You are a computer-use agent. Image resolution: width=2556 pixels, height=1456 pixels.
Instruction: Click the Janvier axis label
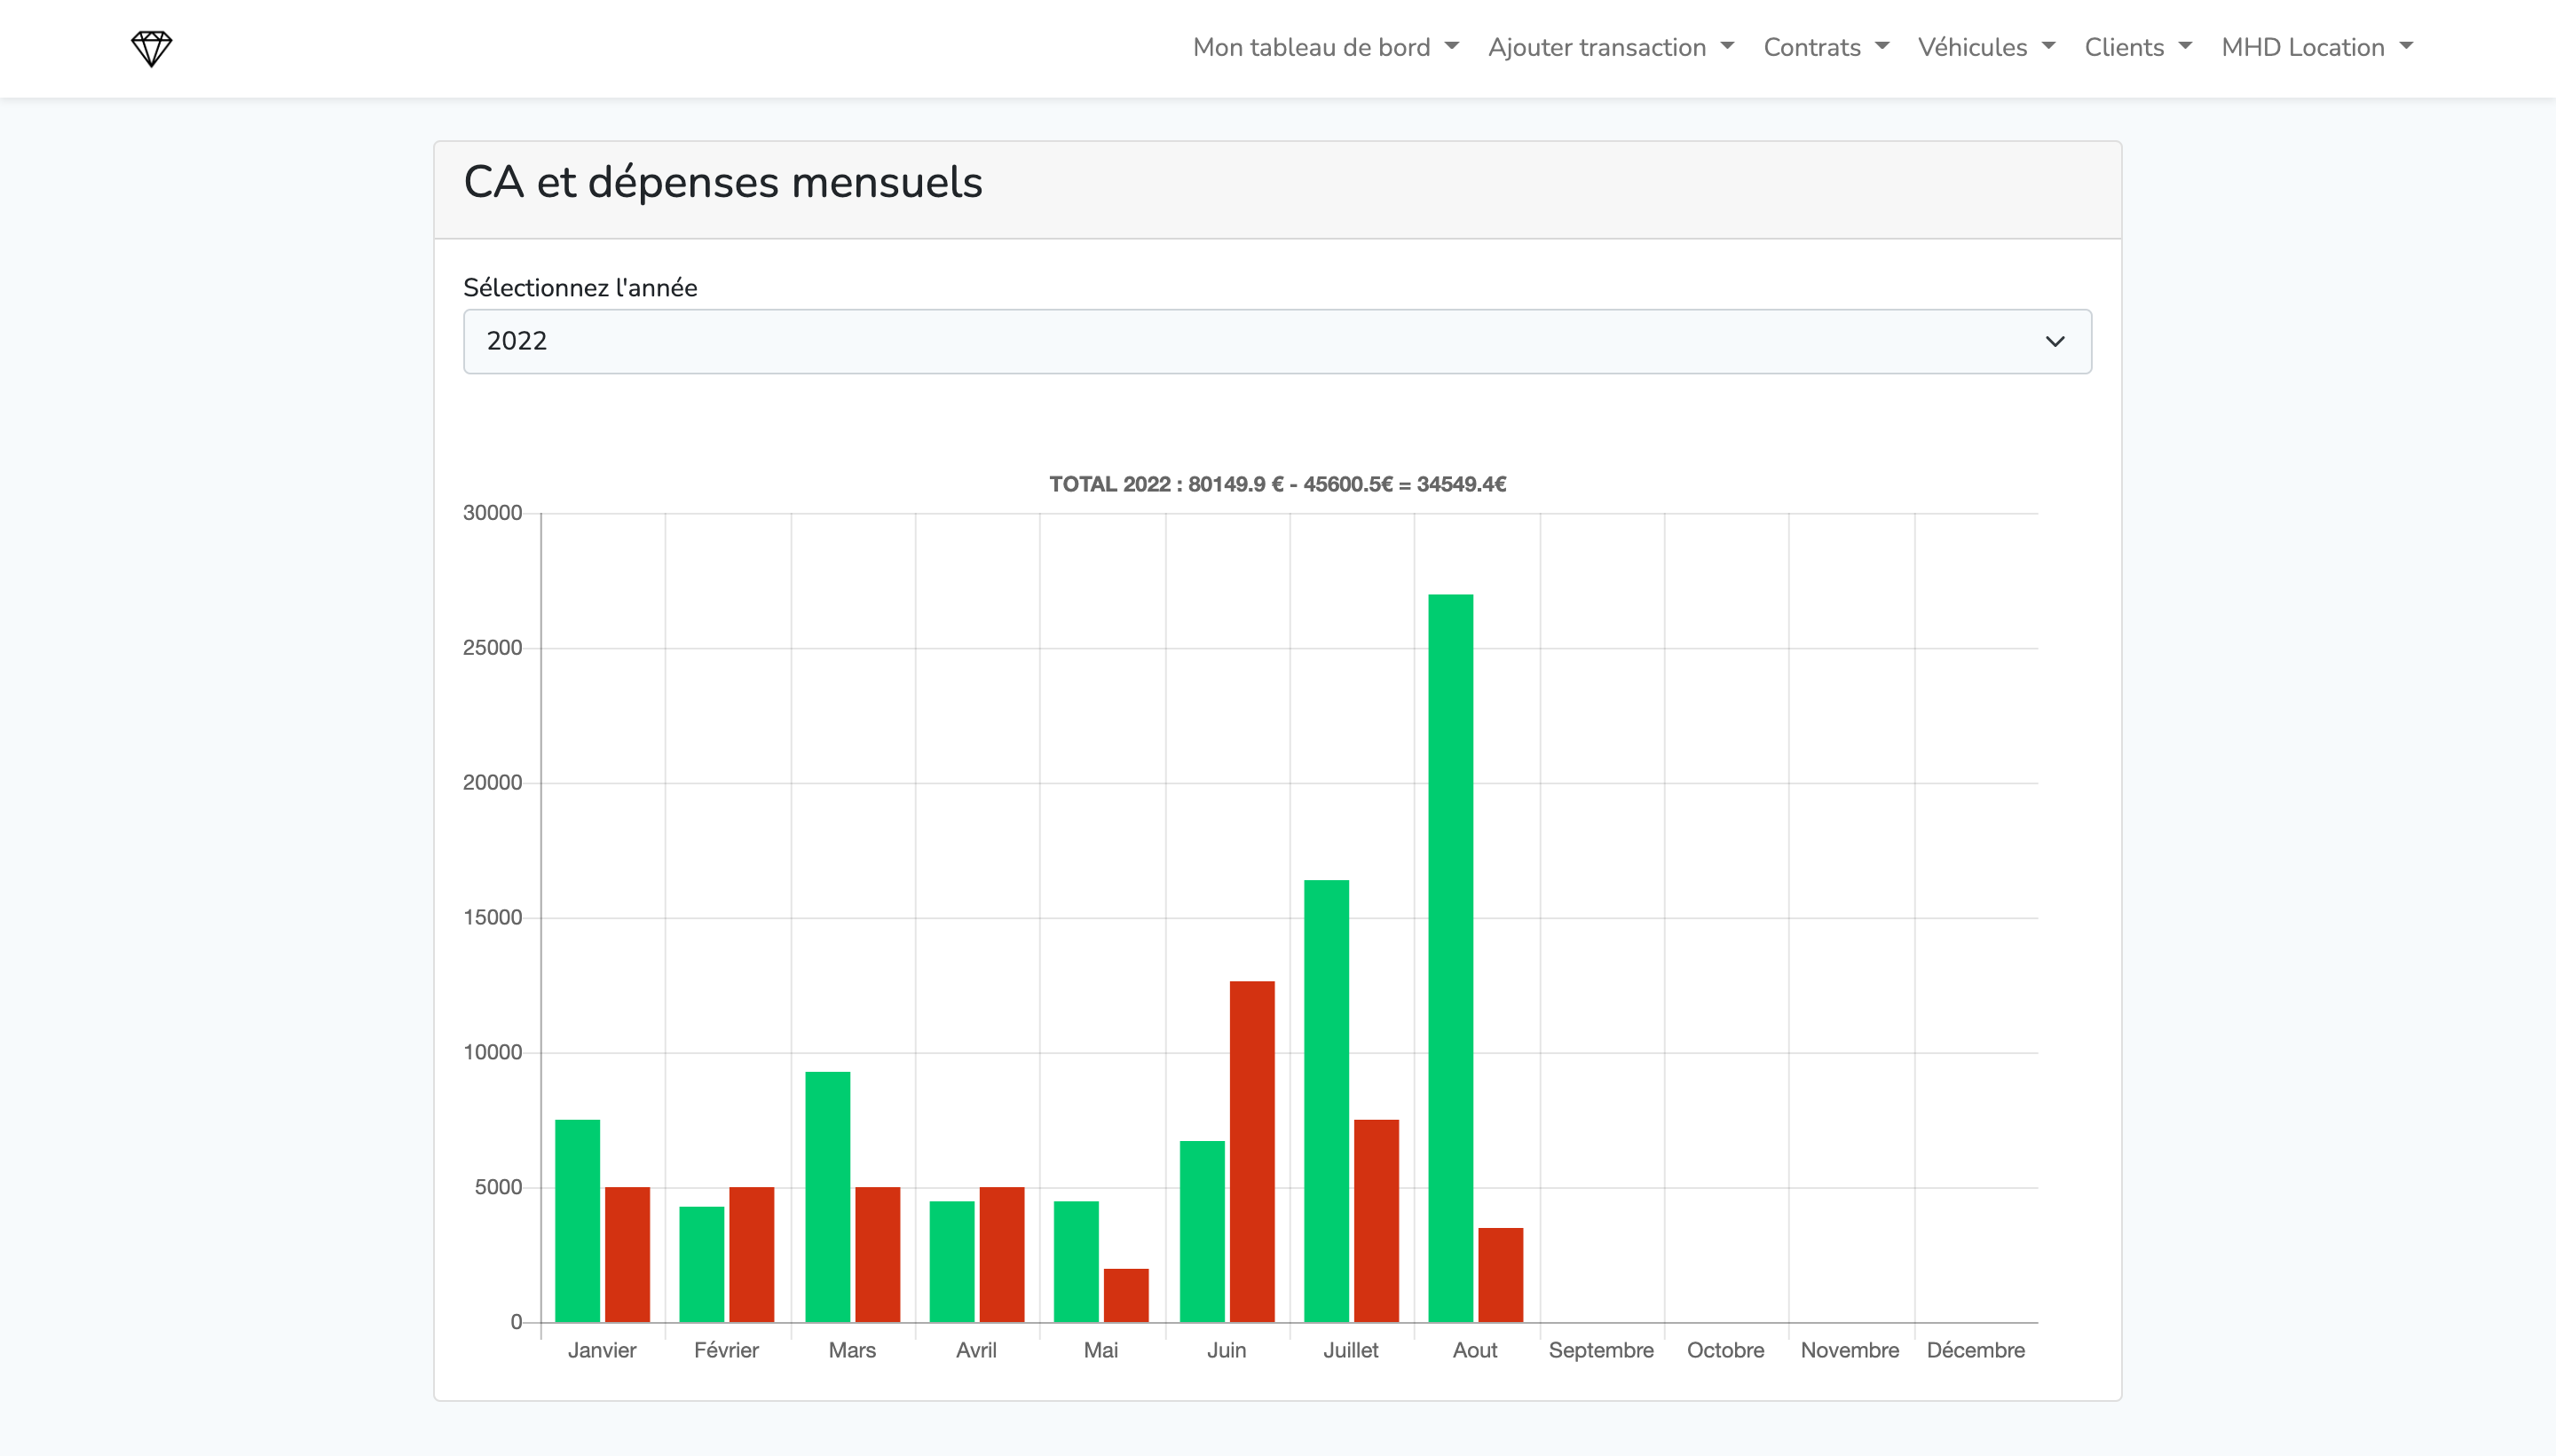click(602, 1350)
